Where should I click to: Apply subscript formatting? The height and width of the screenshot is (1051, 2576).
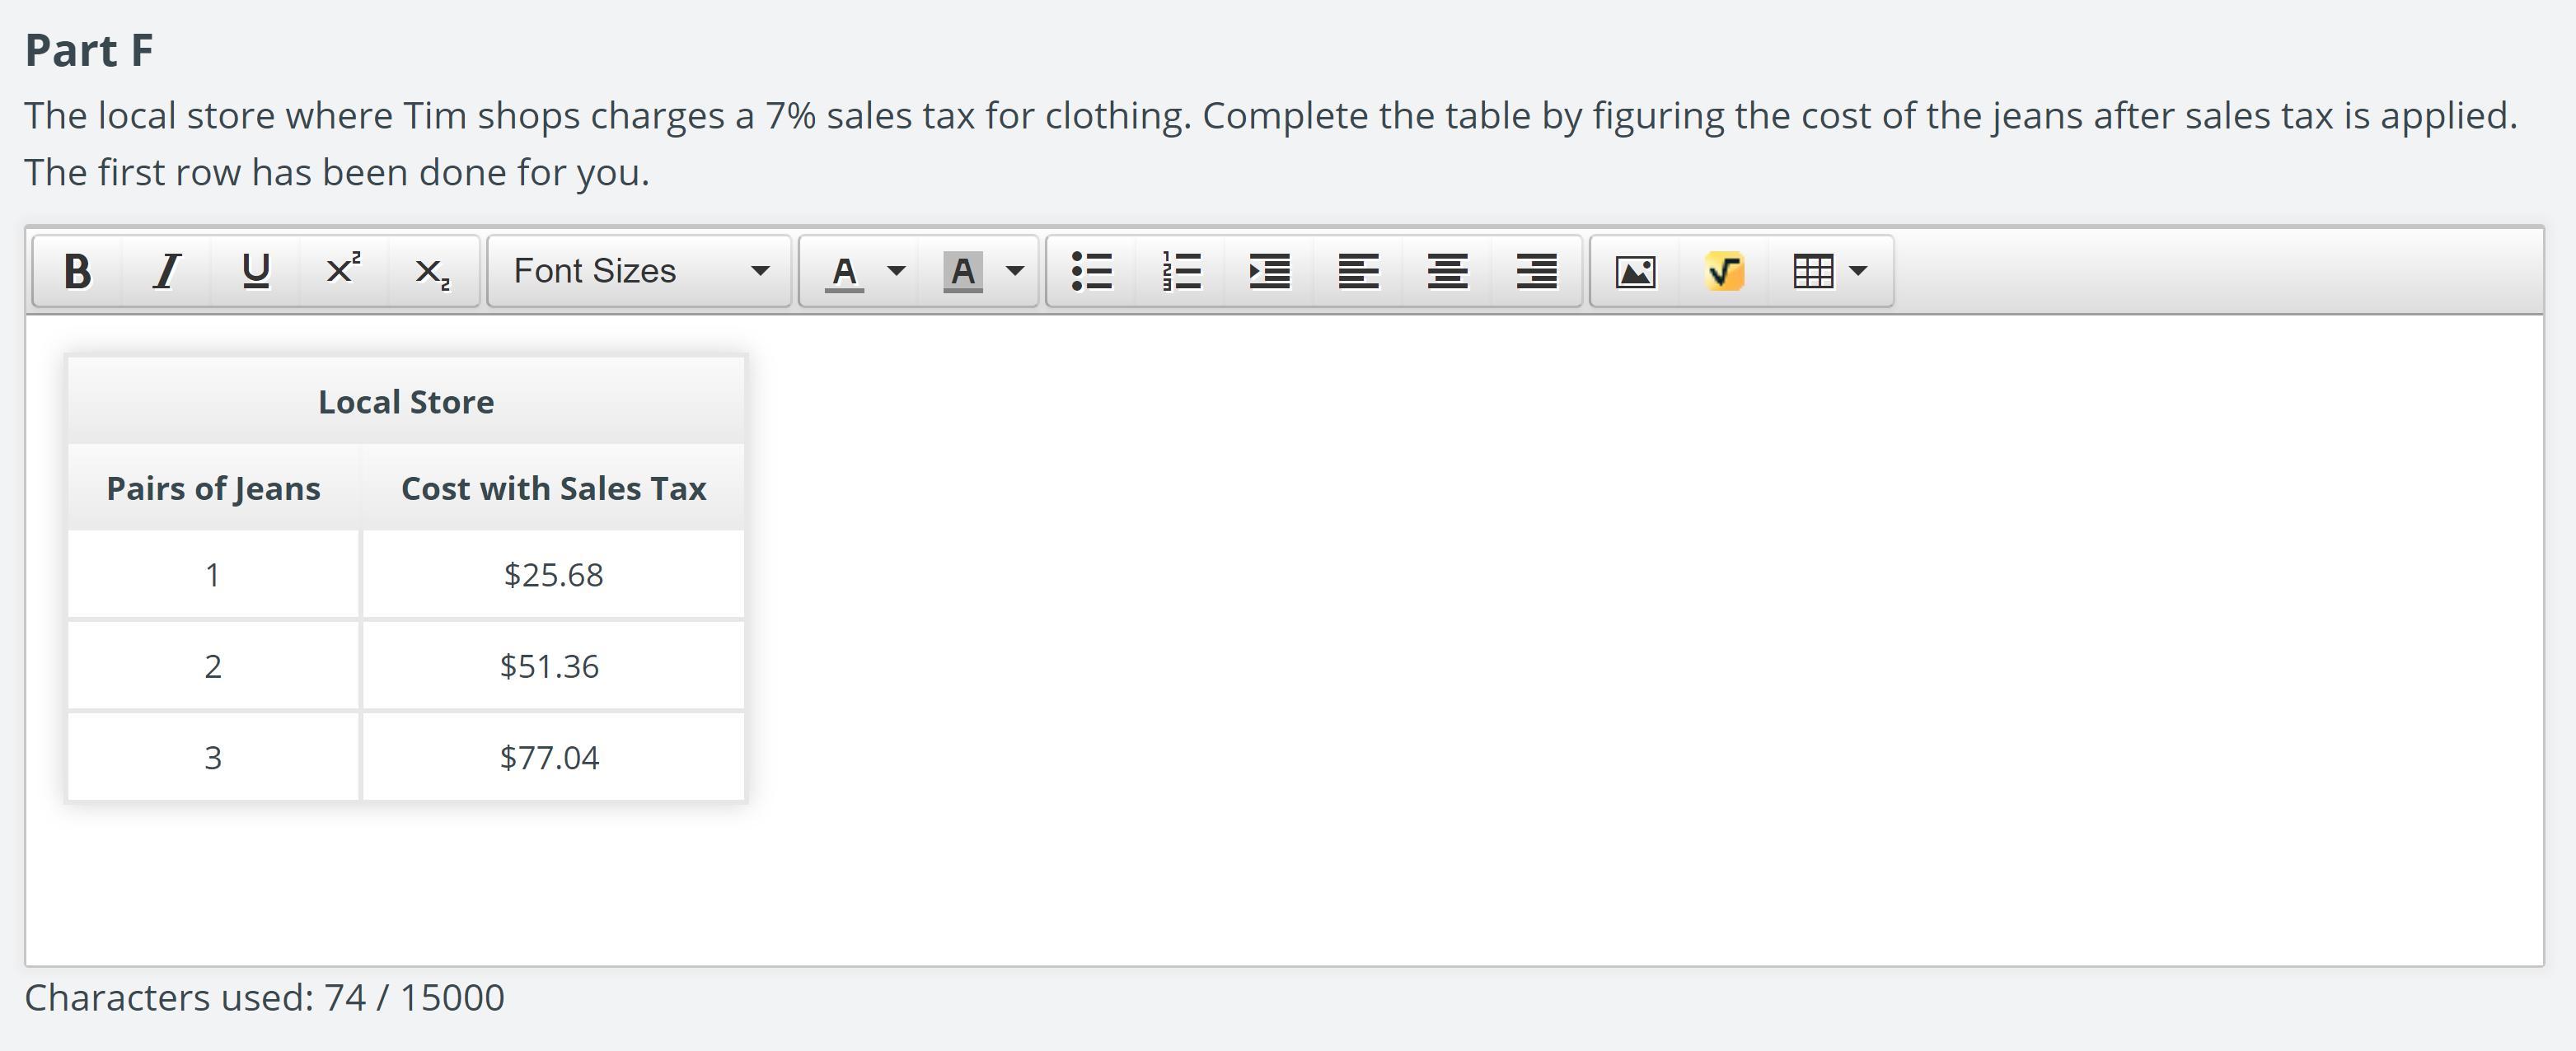click(x=432, y=271)
